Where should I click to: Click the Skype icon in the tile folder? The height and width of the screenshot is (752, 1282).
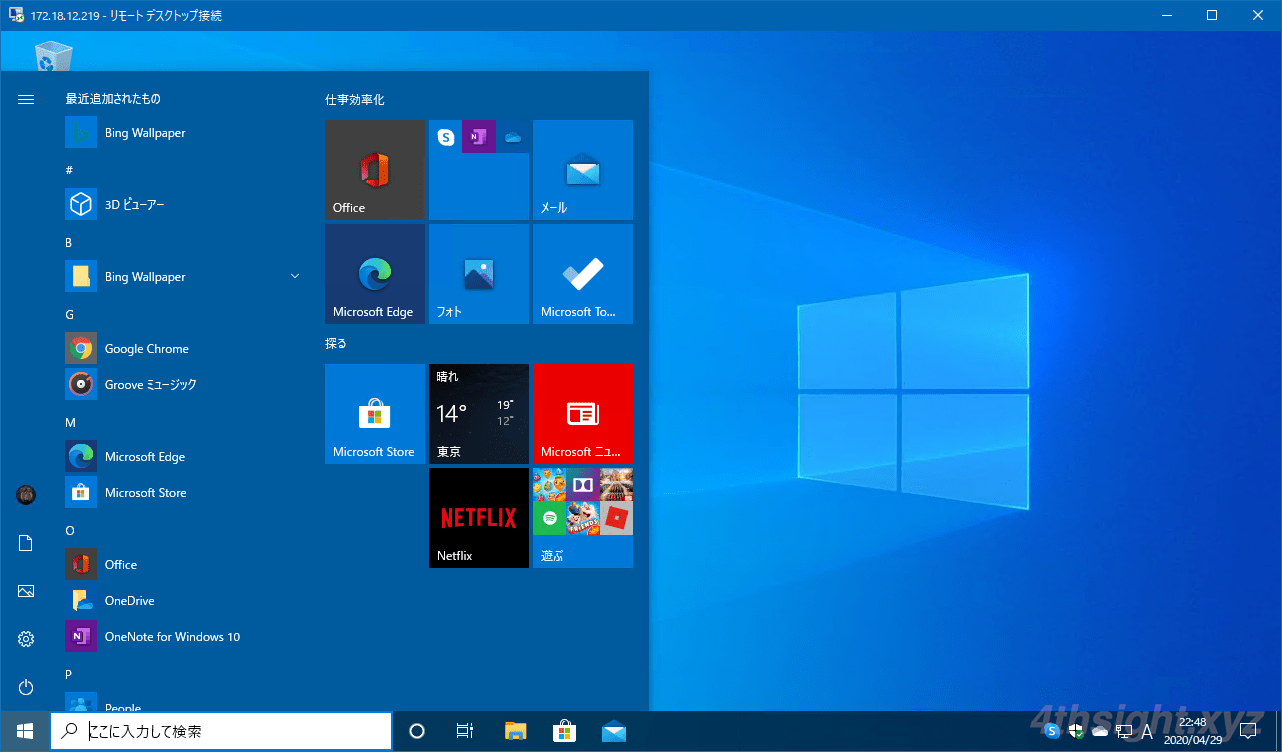(446, 137)
